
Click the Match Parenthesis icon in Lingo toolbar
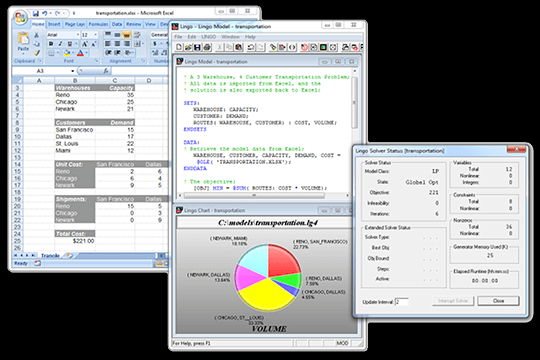(x=292, y=47)
